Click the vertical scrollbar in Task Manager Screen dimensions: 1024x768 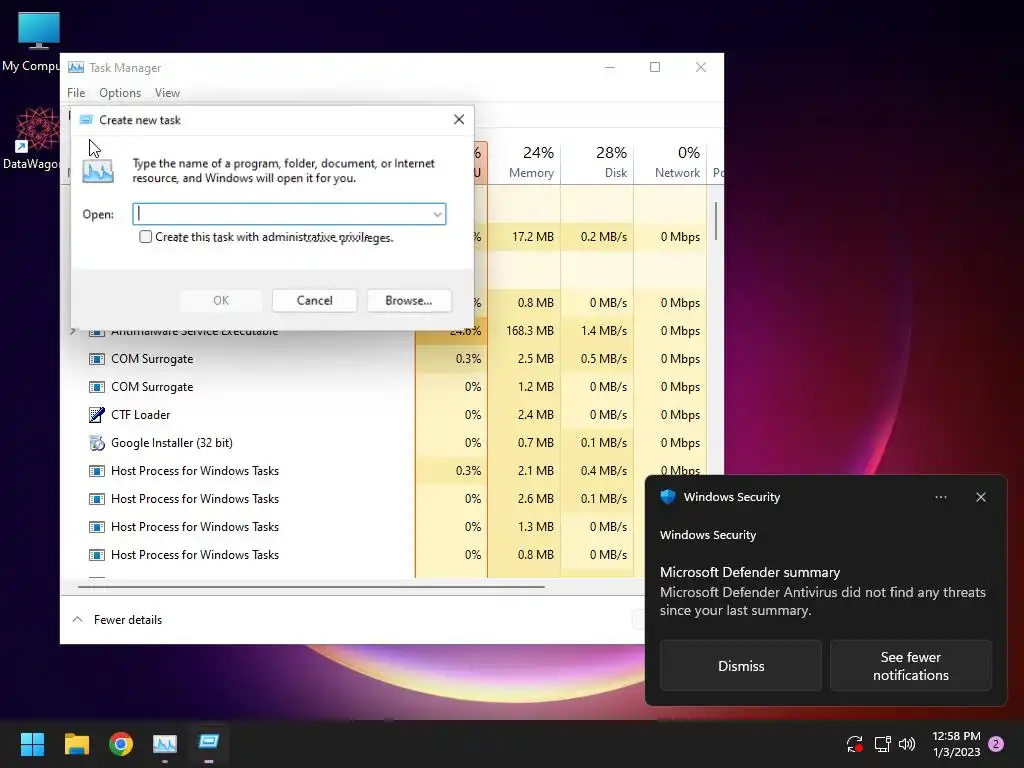[716, 221]
